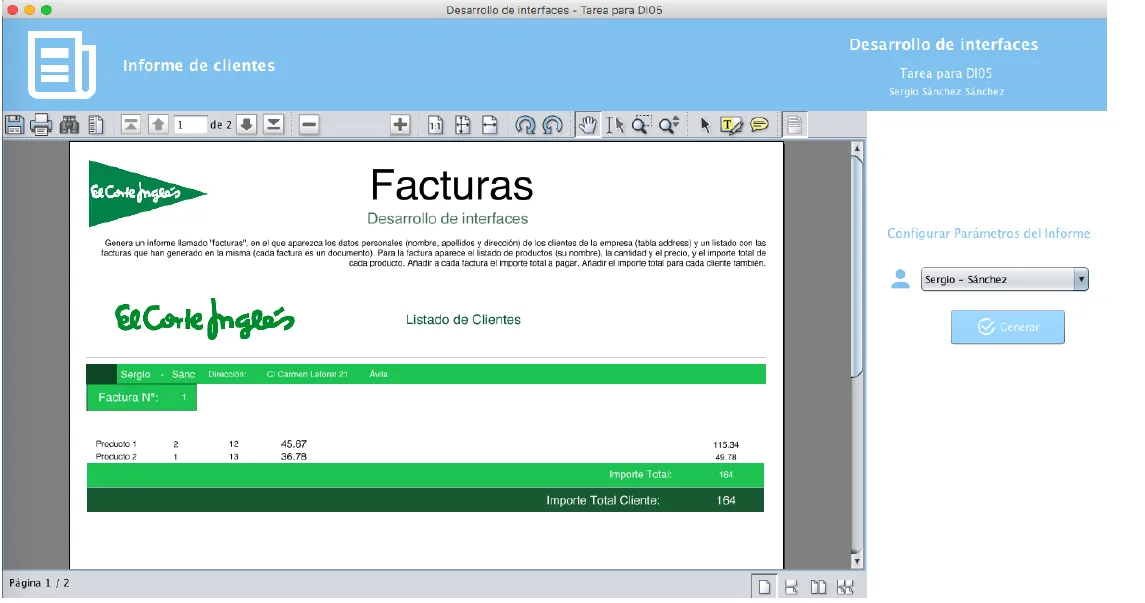Screen dimensions: 1145x603
Task: Switch to continuous single page view
Action: click(x=791, y=587)
